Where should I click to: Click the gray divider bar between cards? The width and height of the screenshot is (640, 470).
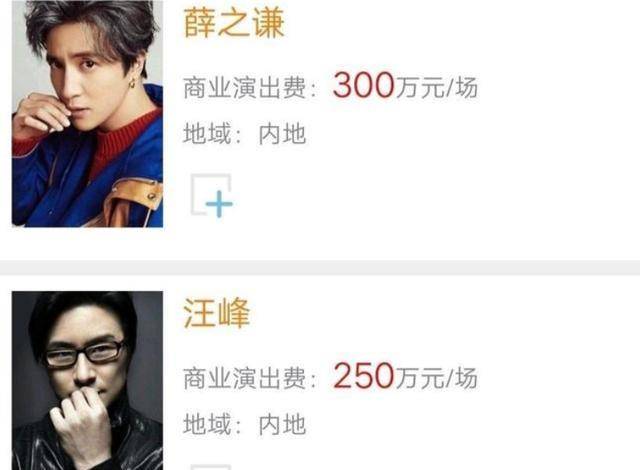point(320,268)
